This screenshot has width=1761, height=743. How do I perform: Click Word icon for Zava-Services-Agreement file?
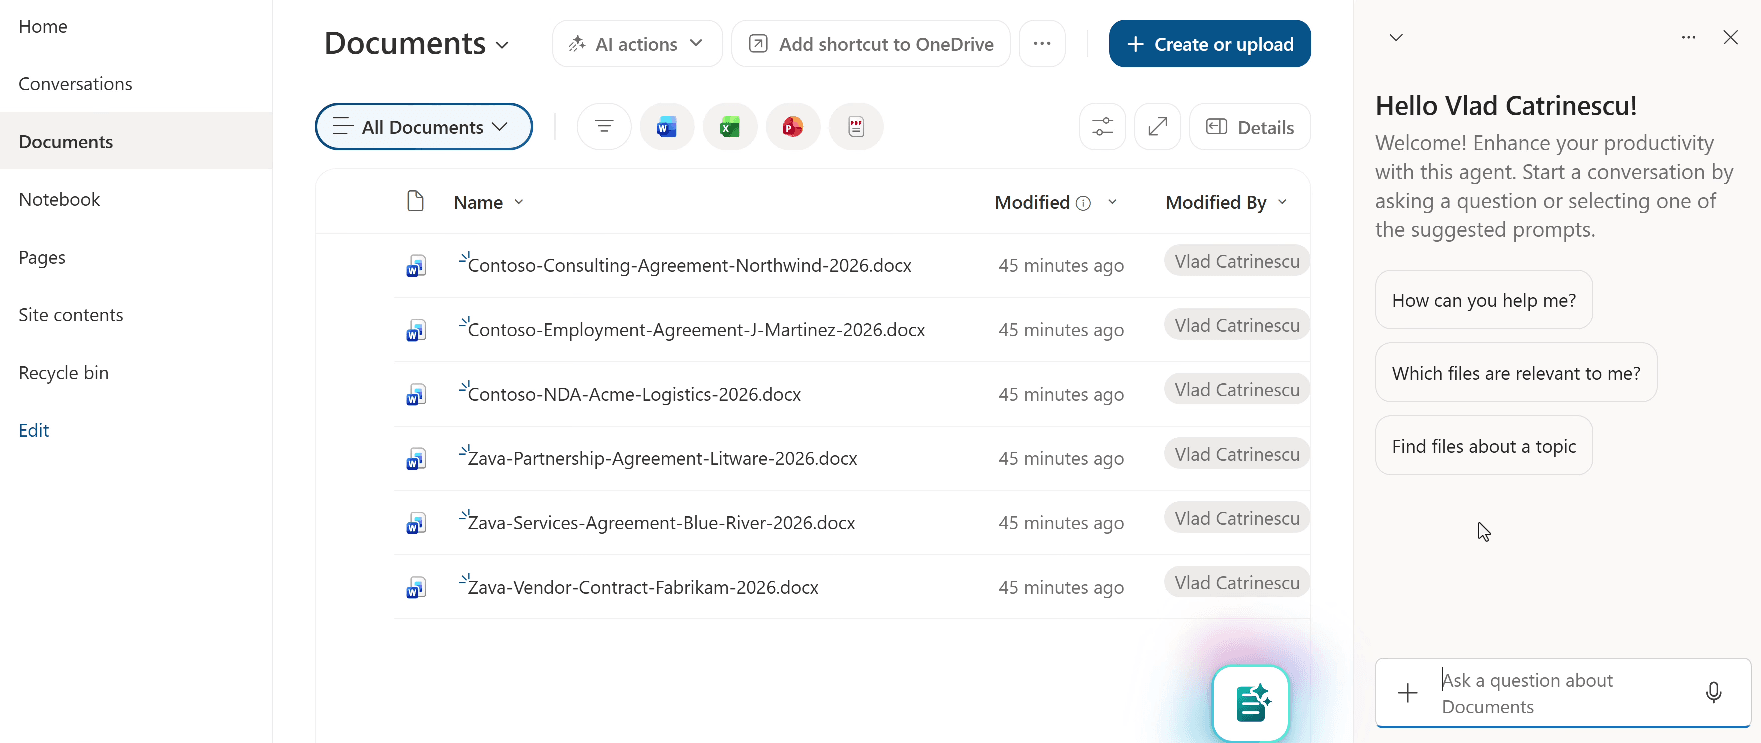[416, 523]
